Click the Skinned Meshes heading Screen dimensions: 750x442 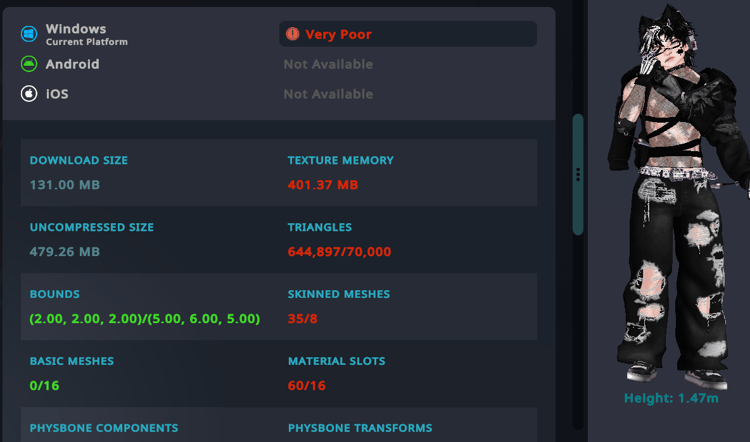click(x=339, y=294)
